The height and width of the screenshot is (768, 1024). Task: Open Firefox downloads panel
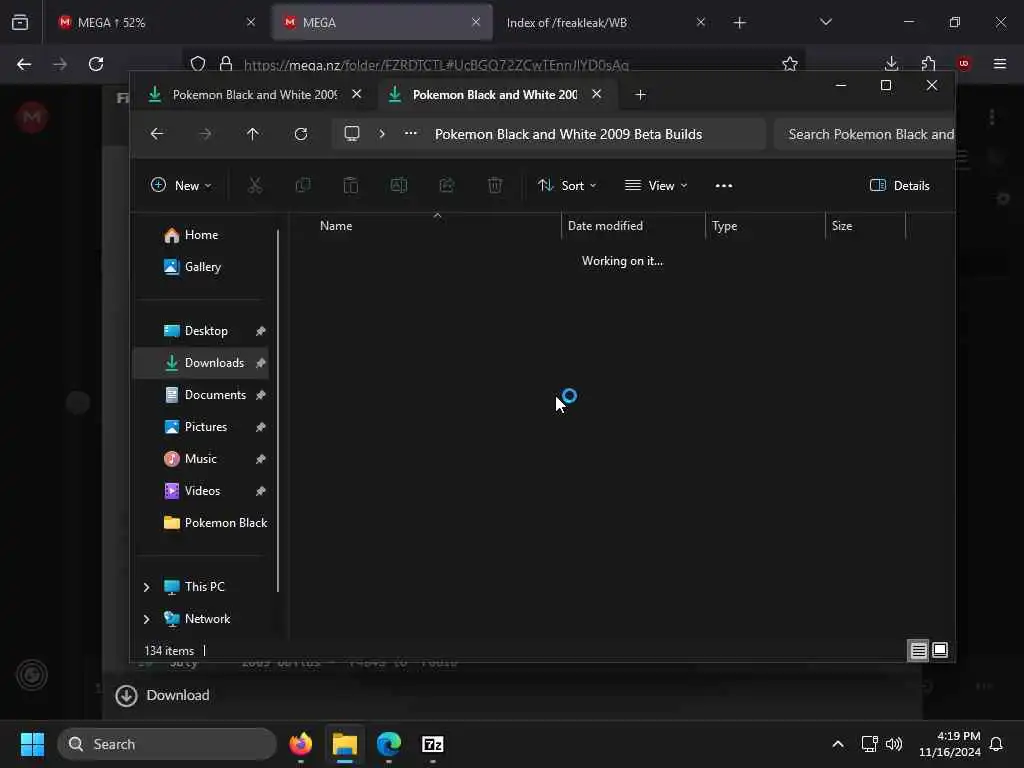891,64
